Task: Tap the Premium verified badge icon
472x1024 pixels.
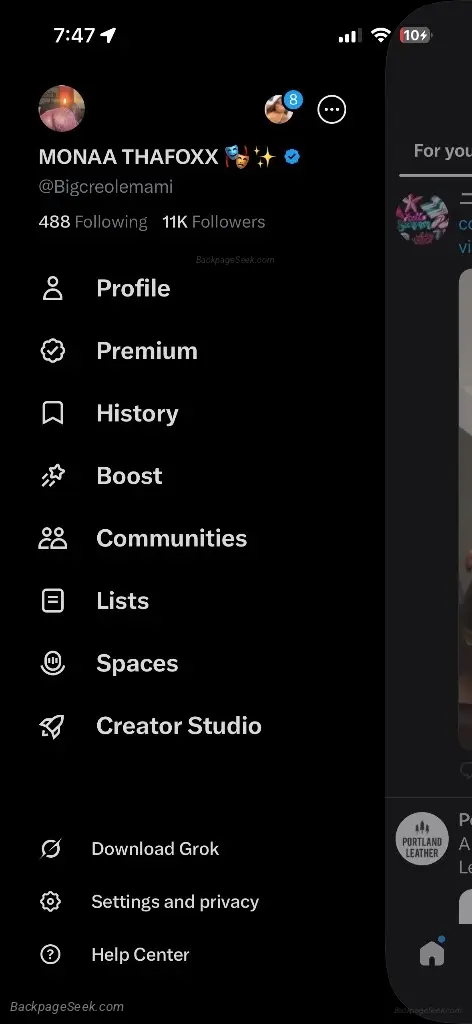Action: click(x=52, y=351)
